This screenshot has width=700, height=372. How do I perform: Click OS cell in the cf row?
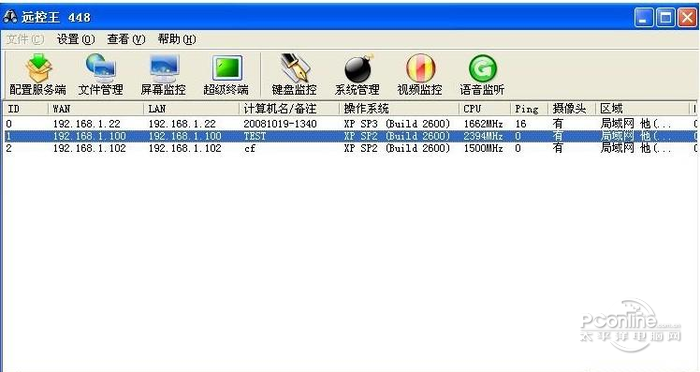[x=397, y=148]
